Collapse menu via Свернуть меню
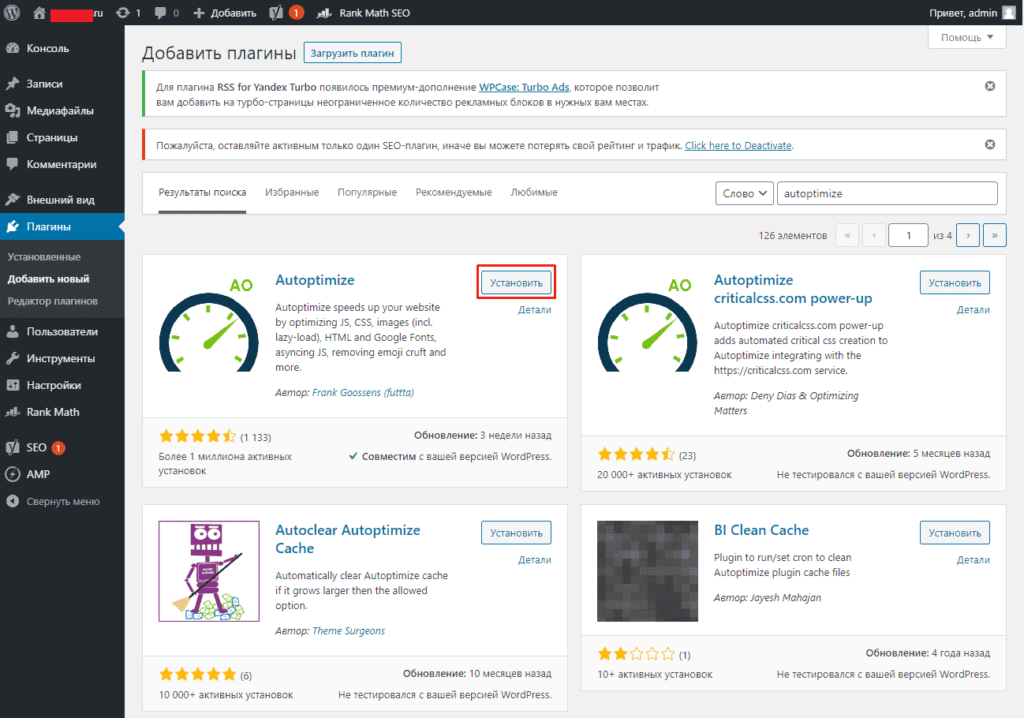1024x718 pixels. (62, 501)
